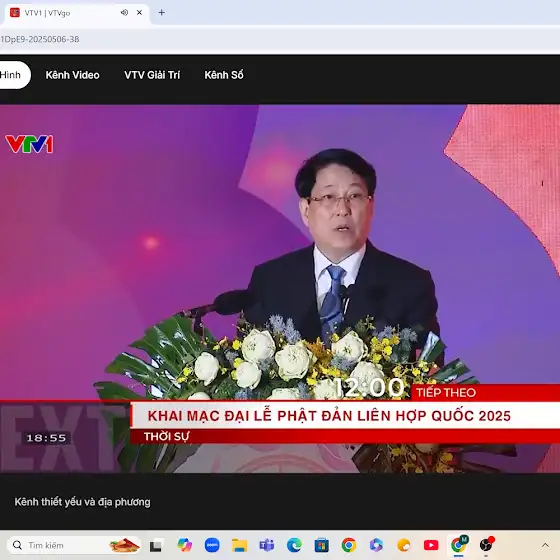Click the VTV1 live video player
Image resolution: width=560 pixels, height=560 pixels.
click(280, 289)
